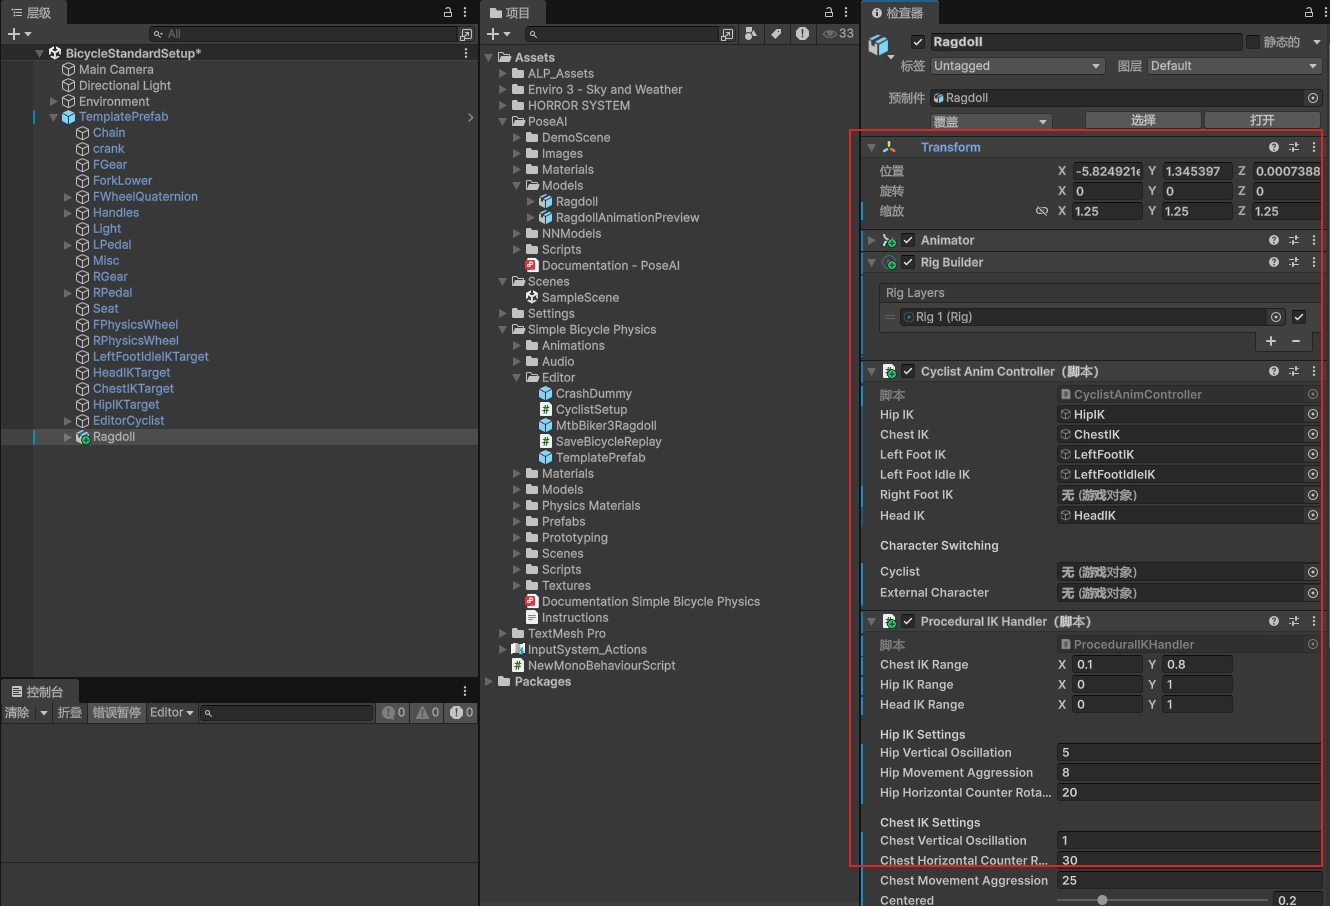Collapse the PoseAI folder
1330x906 pixels.
click(x=503, y=122)
